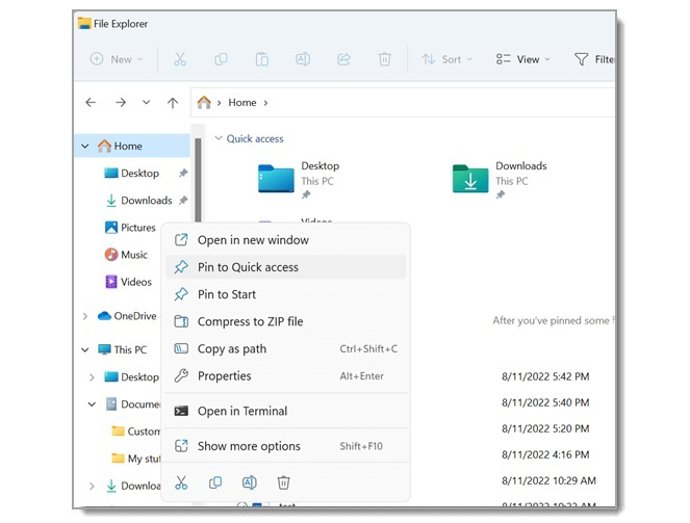Choose Show more options

tap(286, 446)
